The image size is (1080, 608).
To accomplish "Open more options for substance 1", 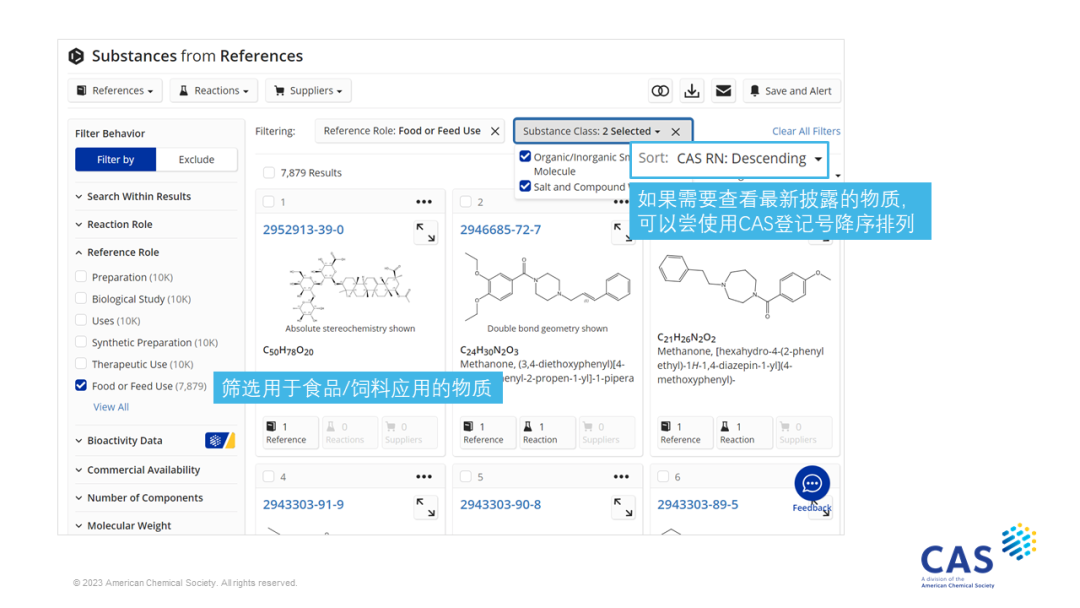I will [x=424, y=202].
